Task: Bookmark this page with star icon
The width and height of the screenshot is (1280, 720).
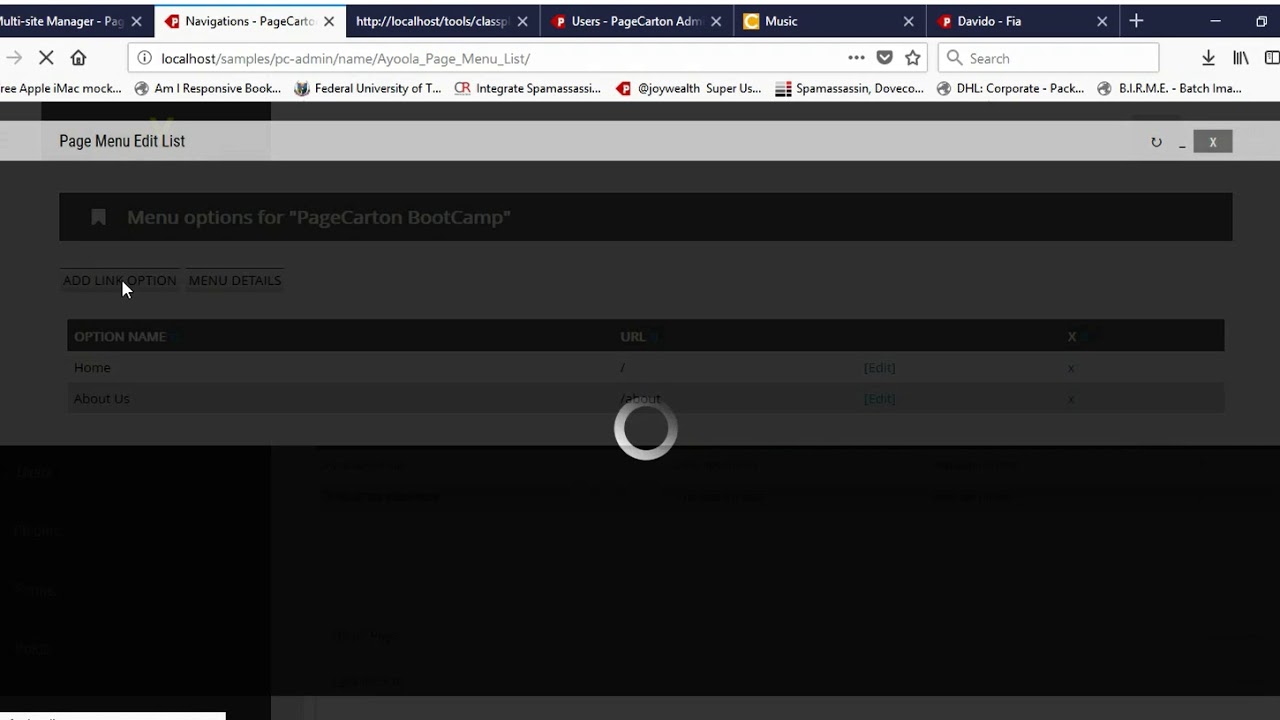Action: pyautogui.click(x=912, y=58)
